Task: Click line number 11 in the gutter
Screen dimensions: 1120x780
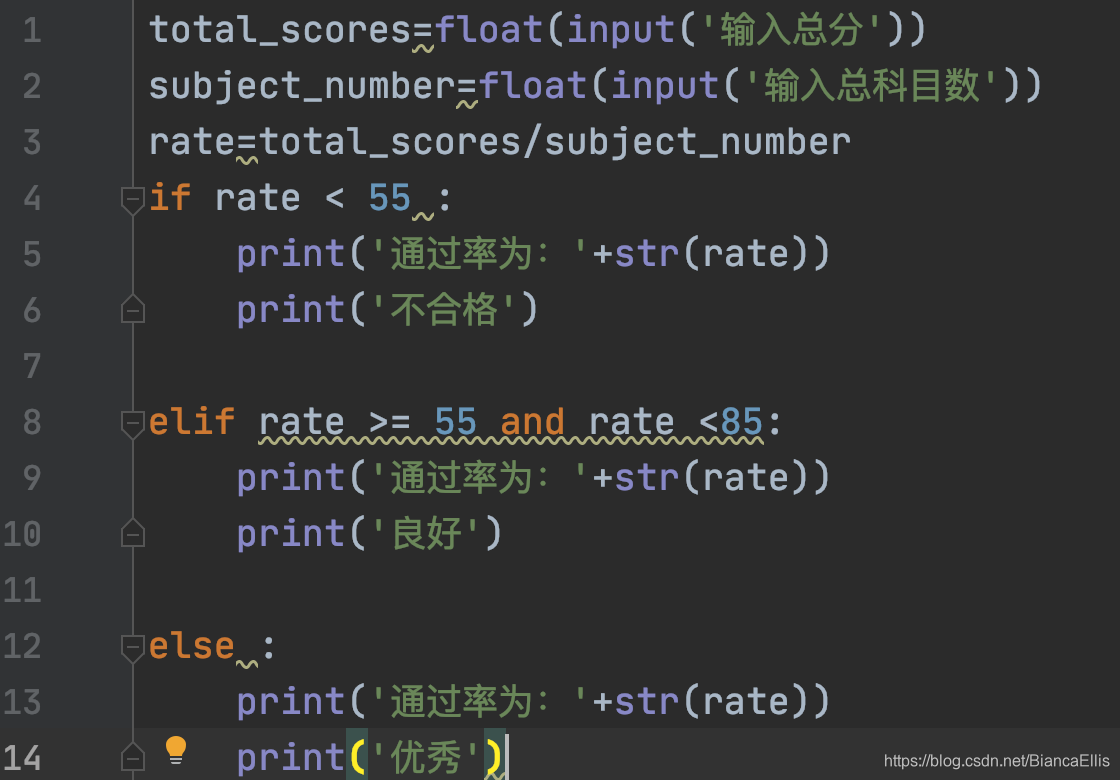Action: (22, 591)
